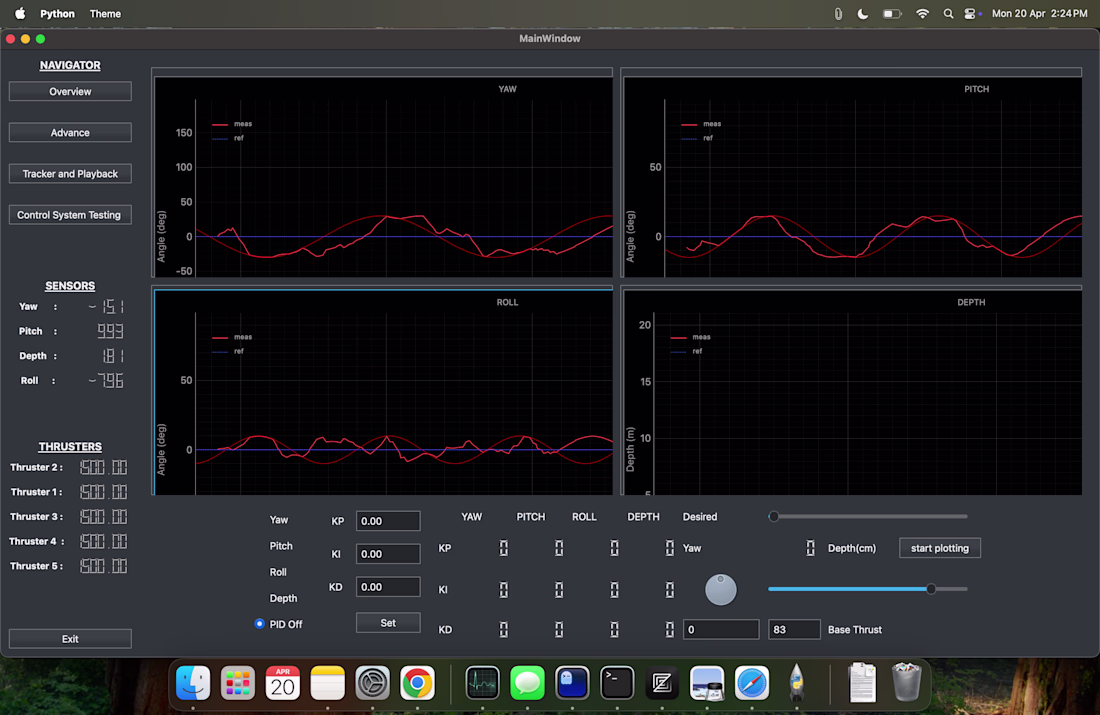1100x715 pixels.
Task: Click the Set button for PID gains
Action: pos(388,623)
